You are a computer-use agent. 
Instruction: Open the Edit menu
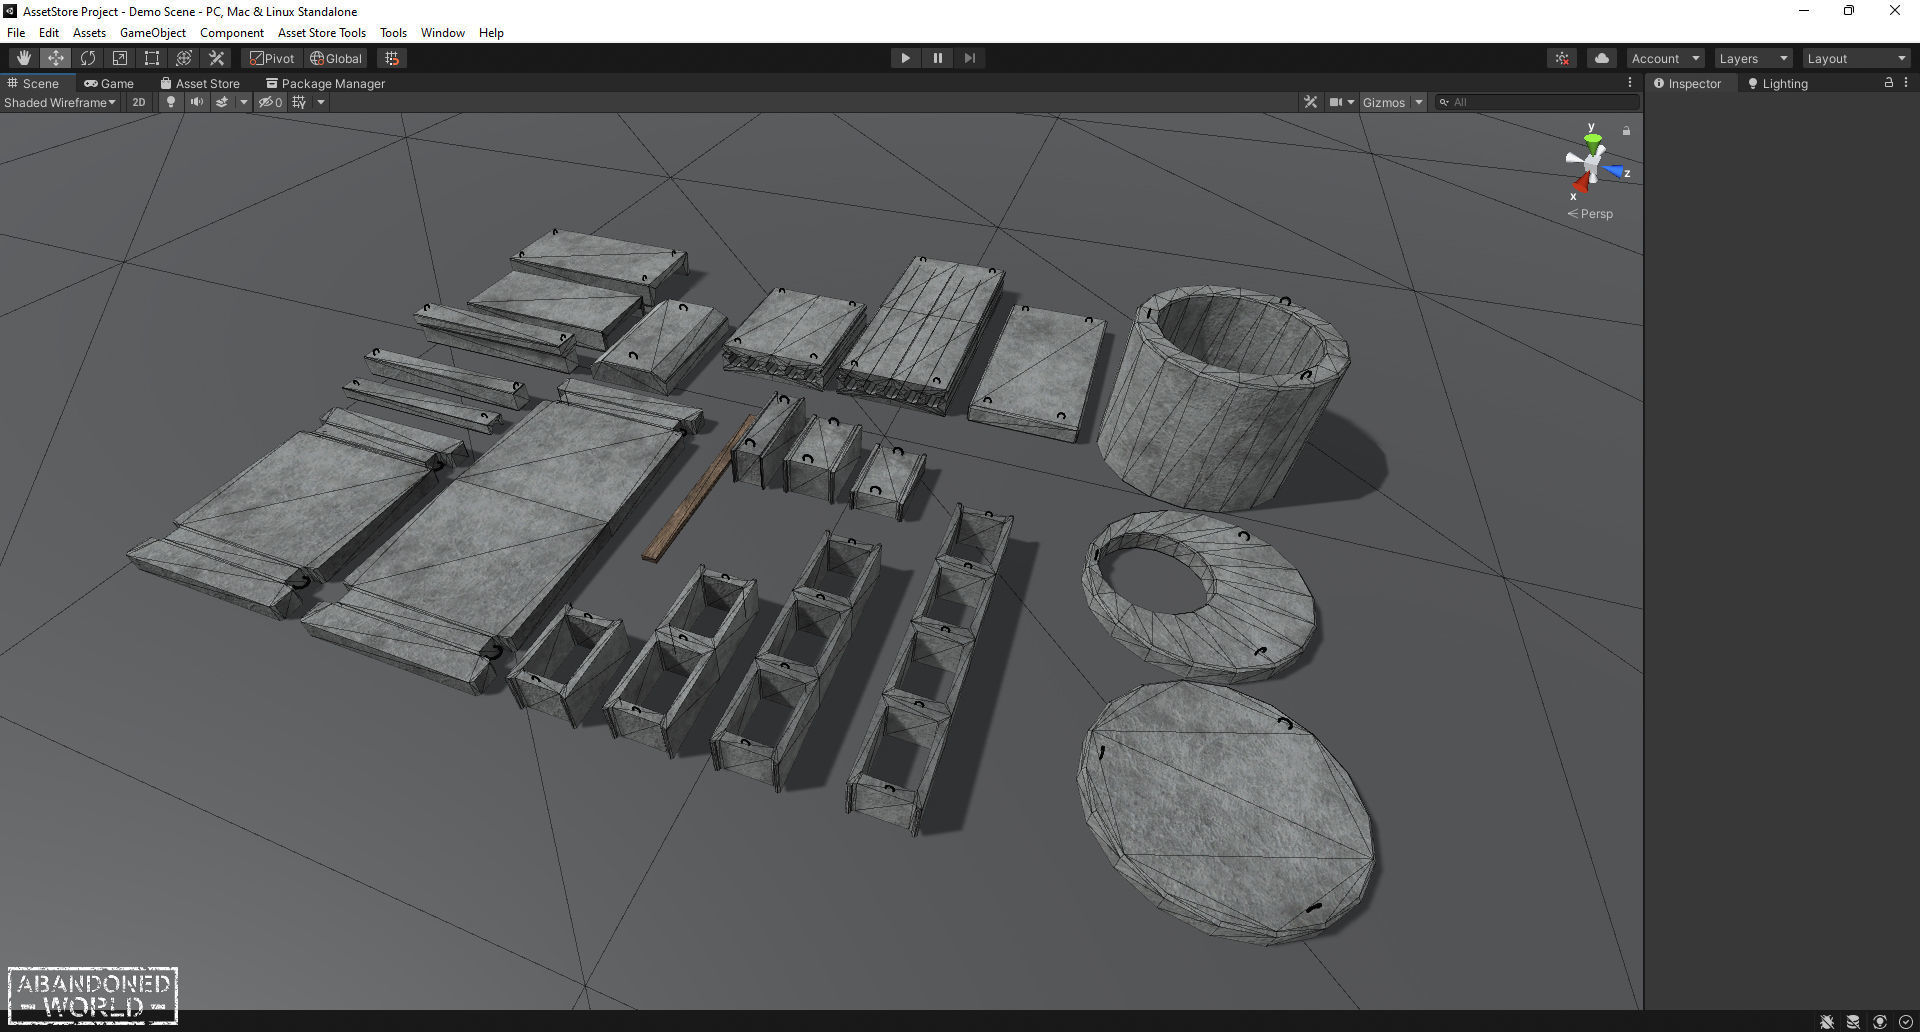[x=49, y=33]
